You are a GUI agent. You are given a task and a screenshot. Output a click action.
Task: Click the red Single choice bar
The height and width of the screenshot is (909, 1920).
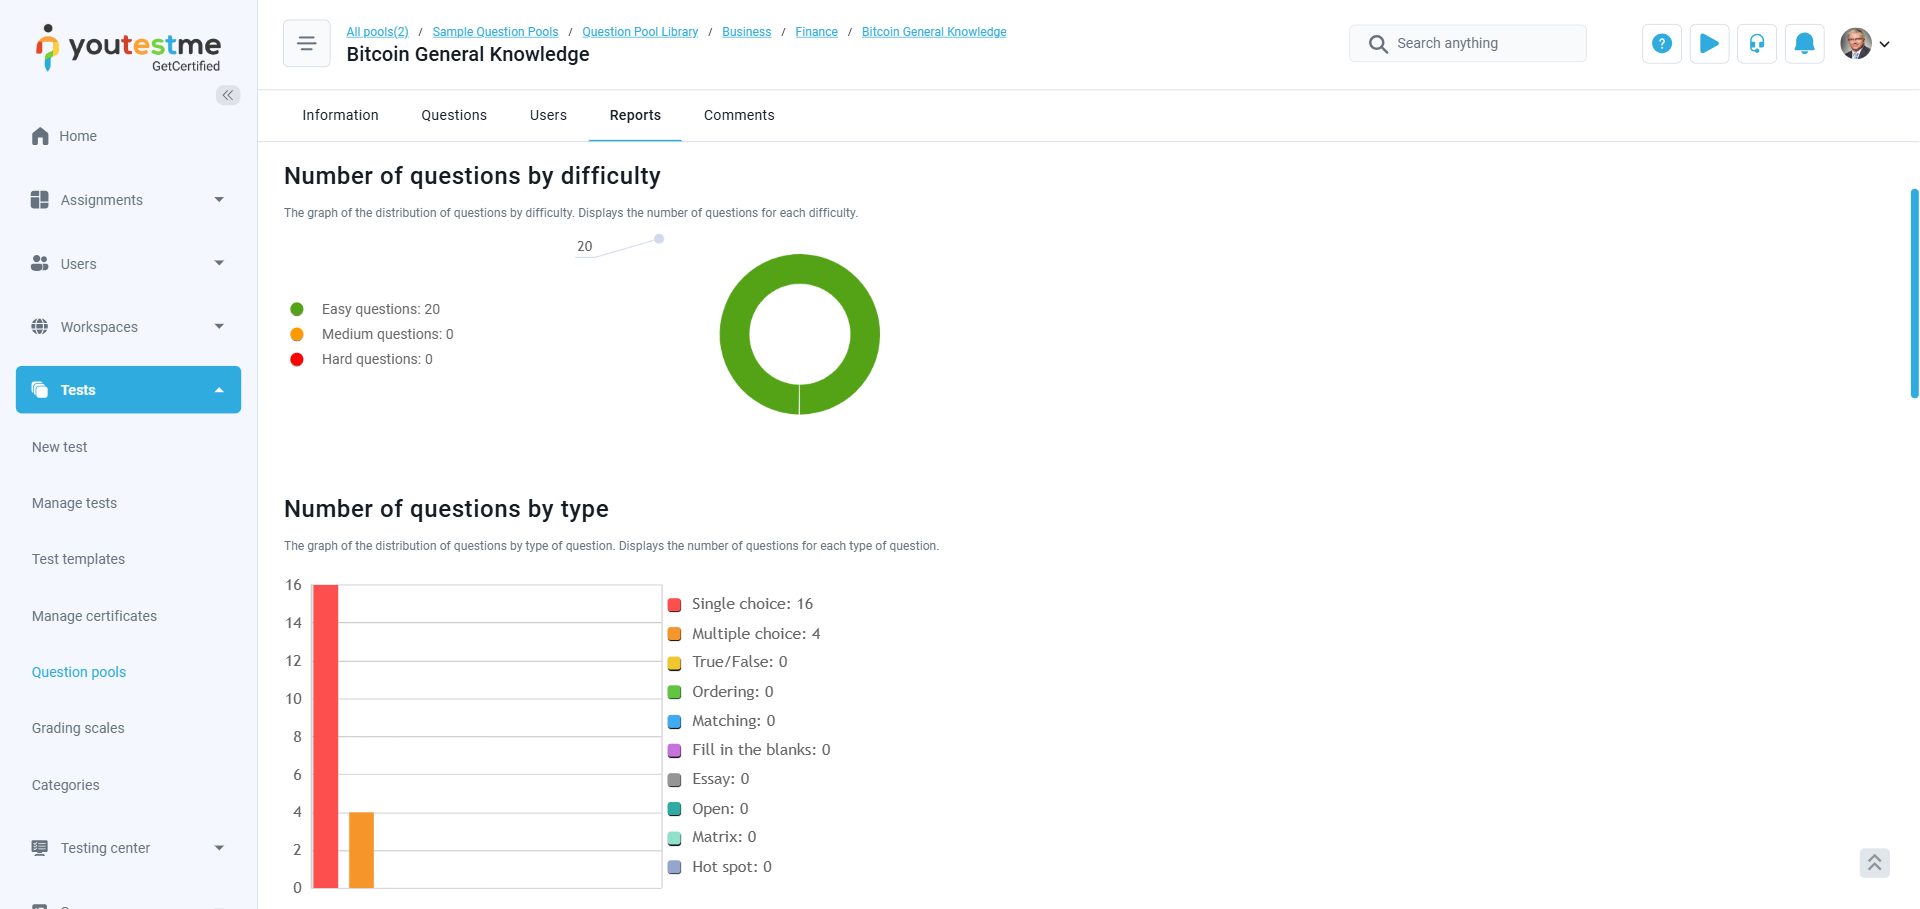pyautogui.click(x=326, y=736)
